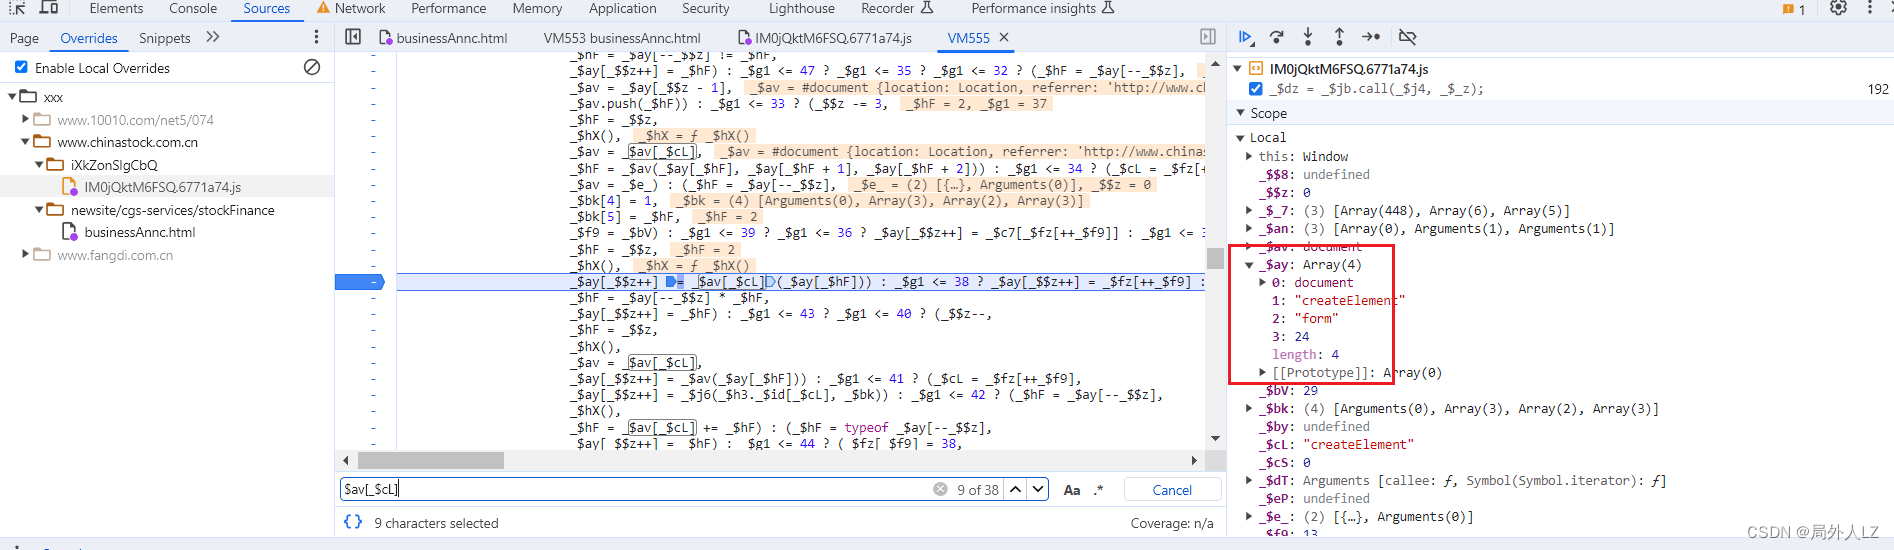Expand the this: Window entry

click(1249, 156)
